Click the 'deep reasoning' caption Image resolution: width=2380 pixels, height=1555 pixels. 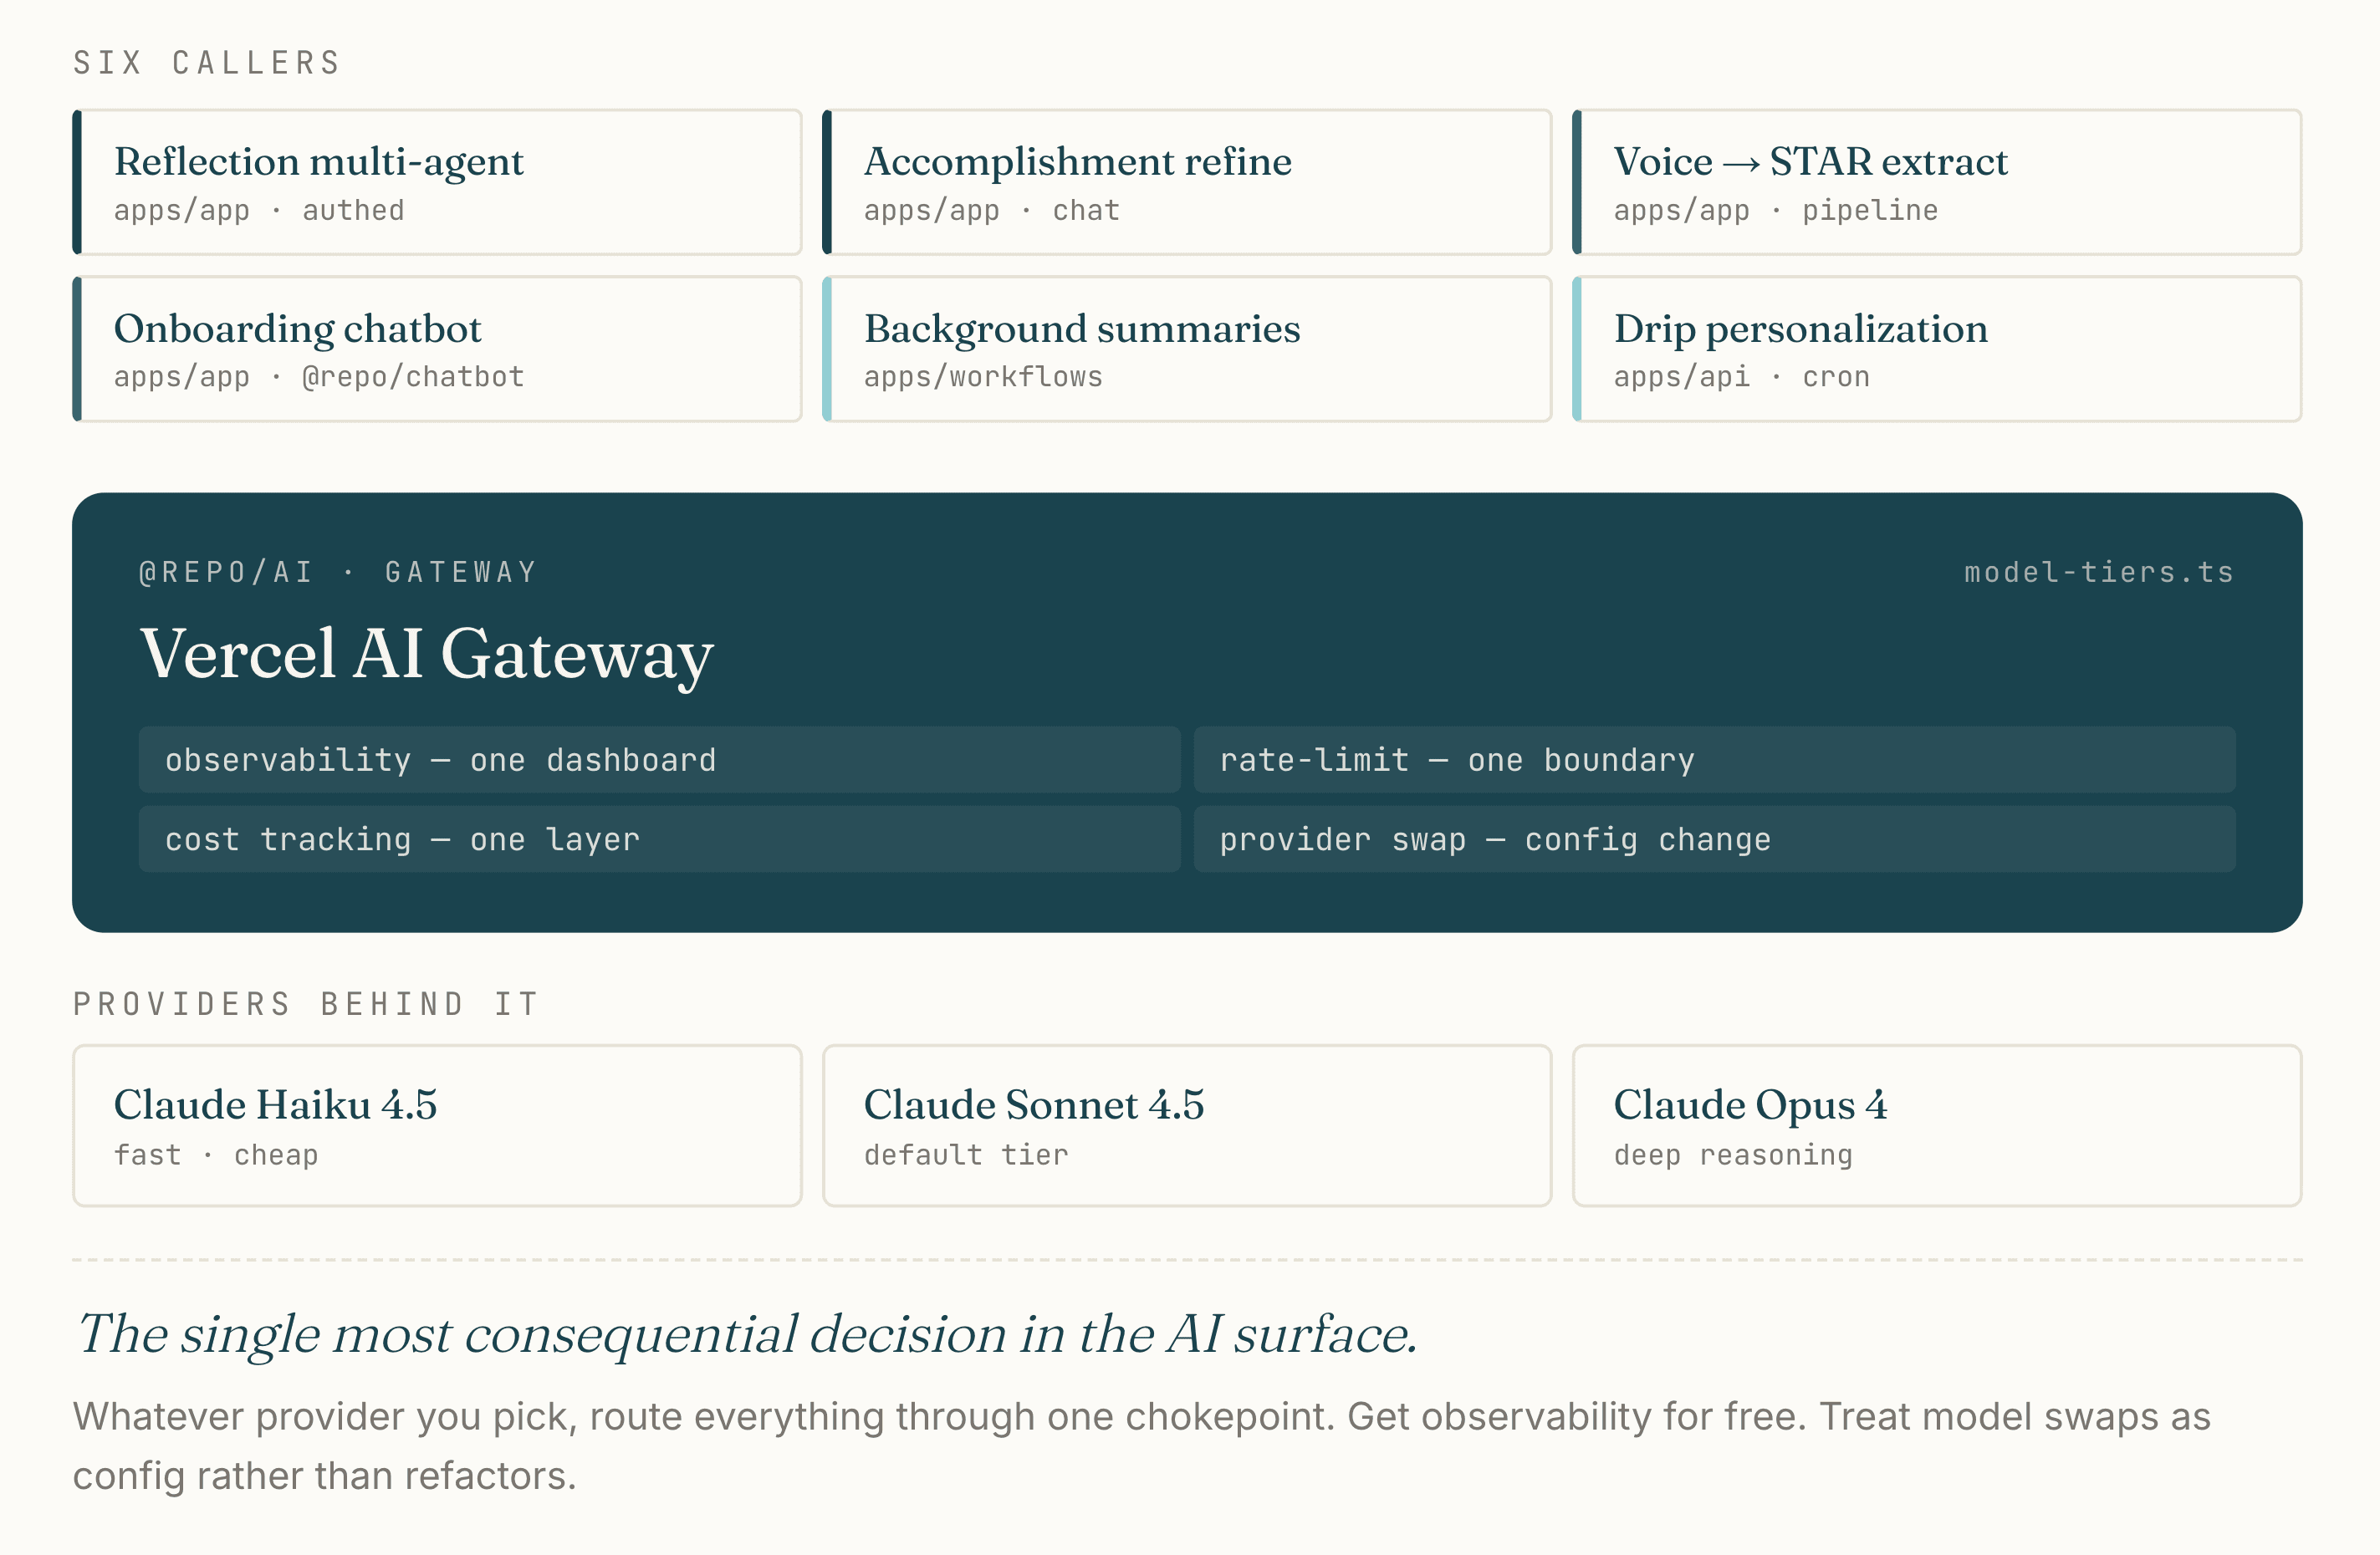[1733, 1155]
